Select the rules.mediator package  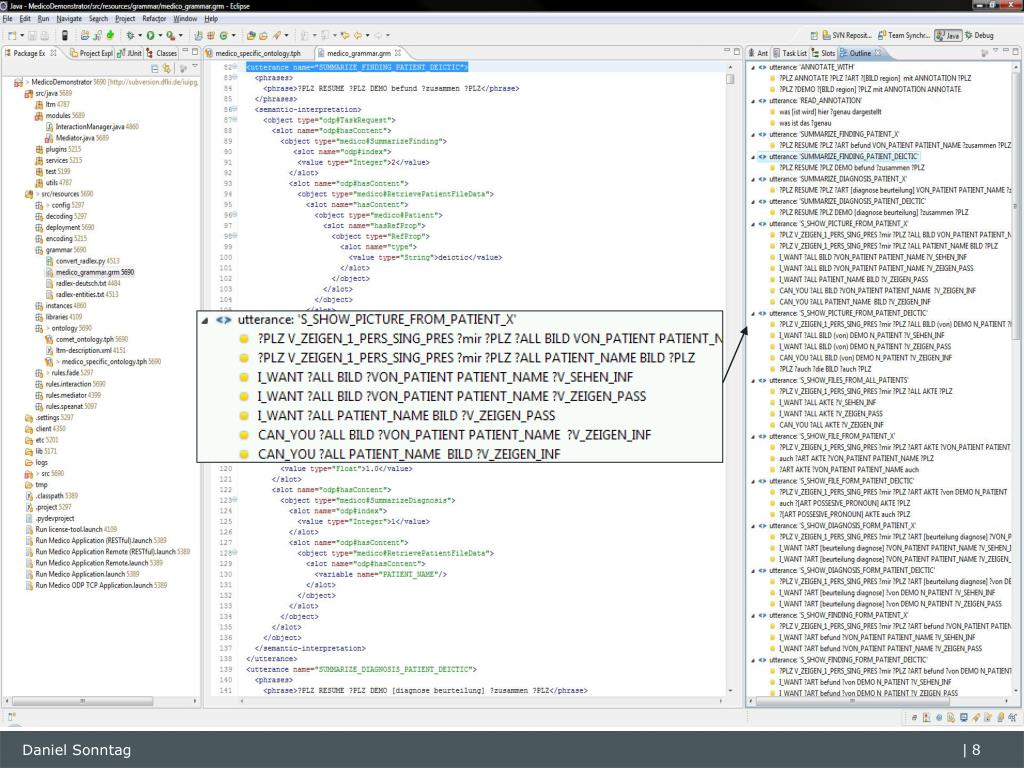[x=68, y=395]
